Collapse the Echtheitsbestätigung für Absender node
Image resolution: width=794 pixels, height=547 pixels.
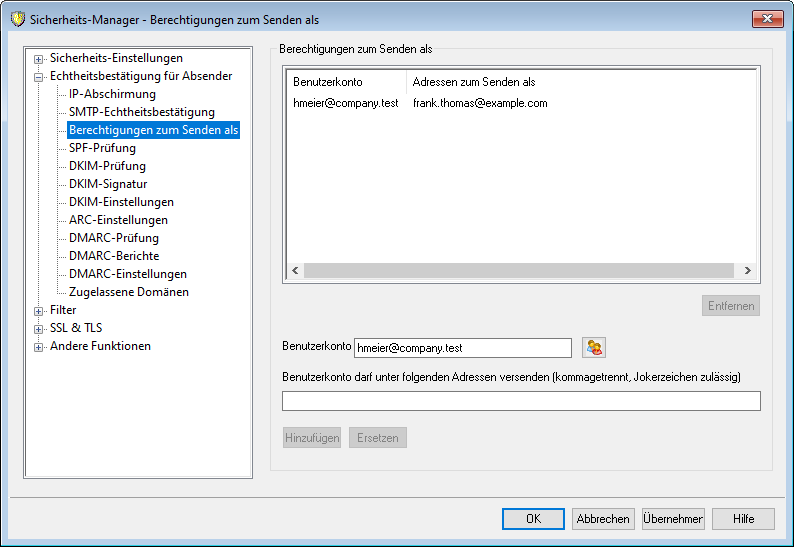pos(39,76)
